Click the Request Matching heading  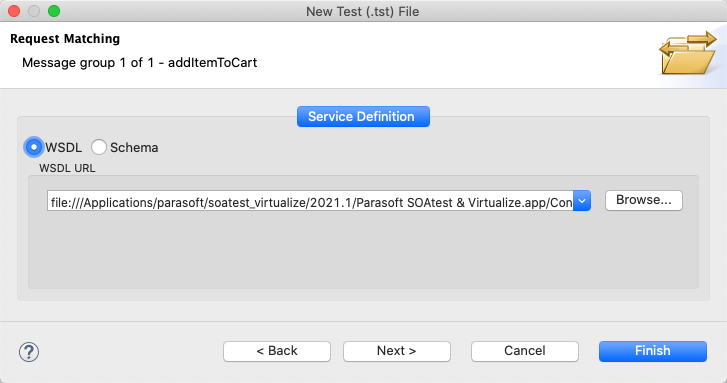point(65,38)
